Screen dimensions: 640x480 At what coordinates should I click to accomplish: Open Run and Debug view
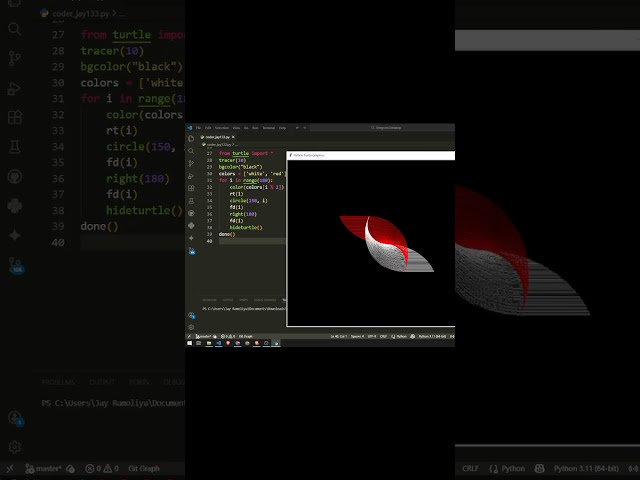(x=191, y=176)
